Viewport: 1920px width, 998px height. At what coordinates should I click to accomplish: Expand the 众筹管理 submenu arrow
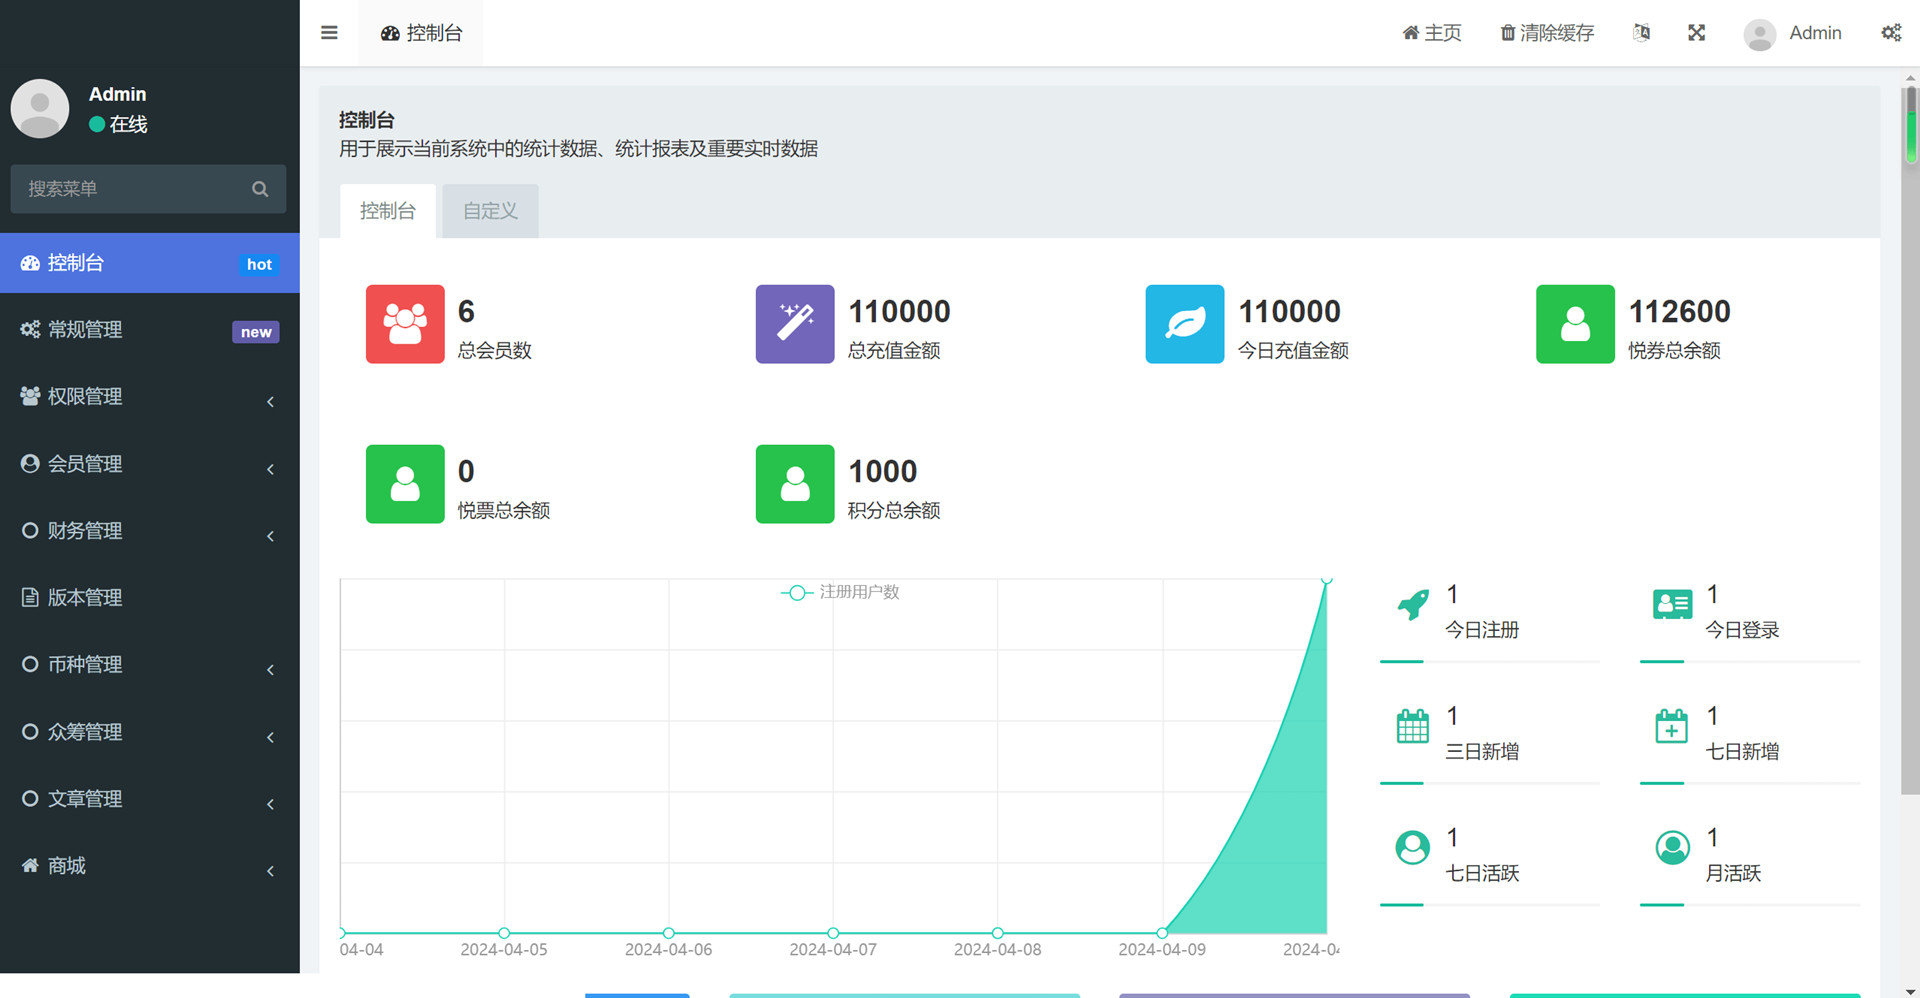pyautogui.click(x=271, y=737)
